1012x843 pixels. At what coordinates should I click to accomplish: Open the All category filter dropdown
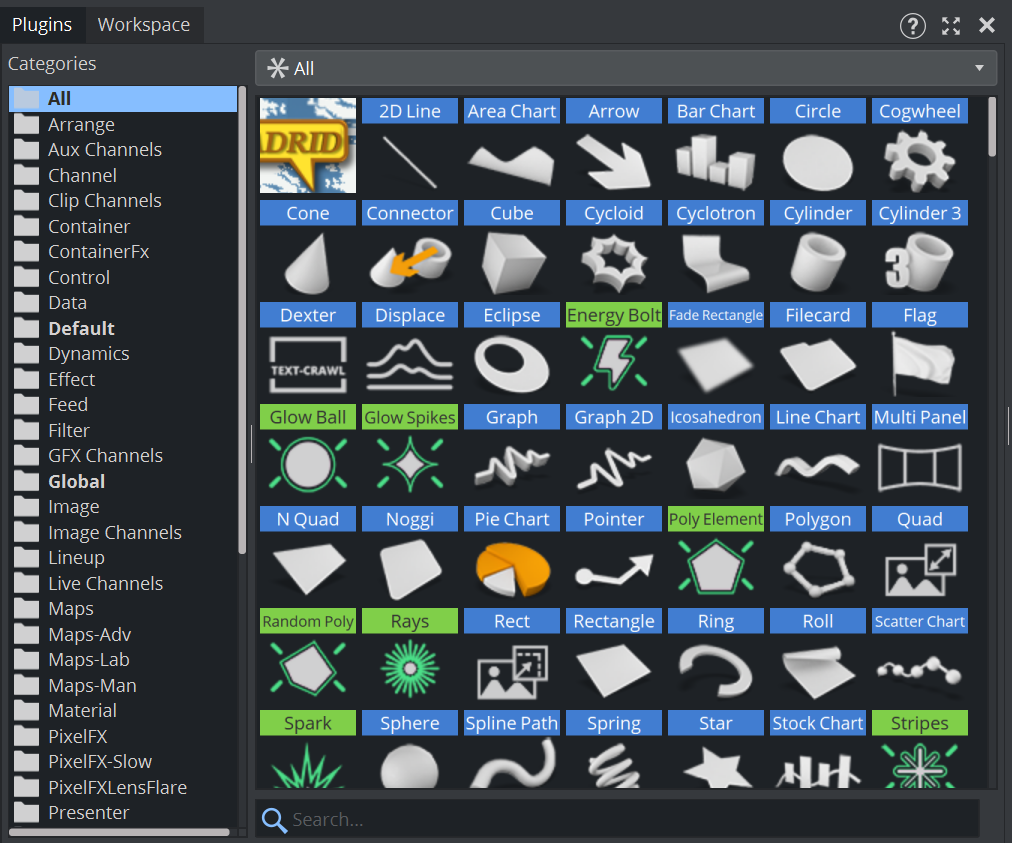pyautogui.click(x=625, y=68)
